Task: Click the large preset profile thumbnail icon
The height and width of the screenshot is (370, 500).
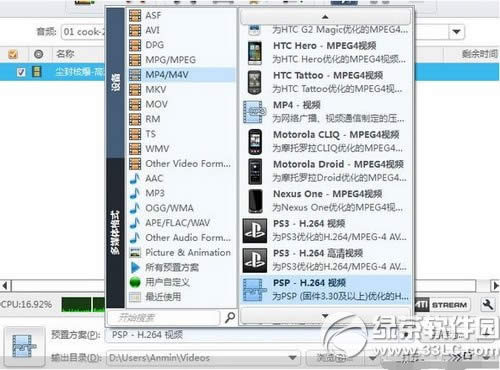Action: point(24,346)
